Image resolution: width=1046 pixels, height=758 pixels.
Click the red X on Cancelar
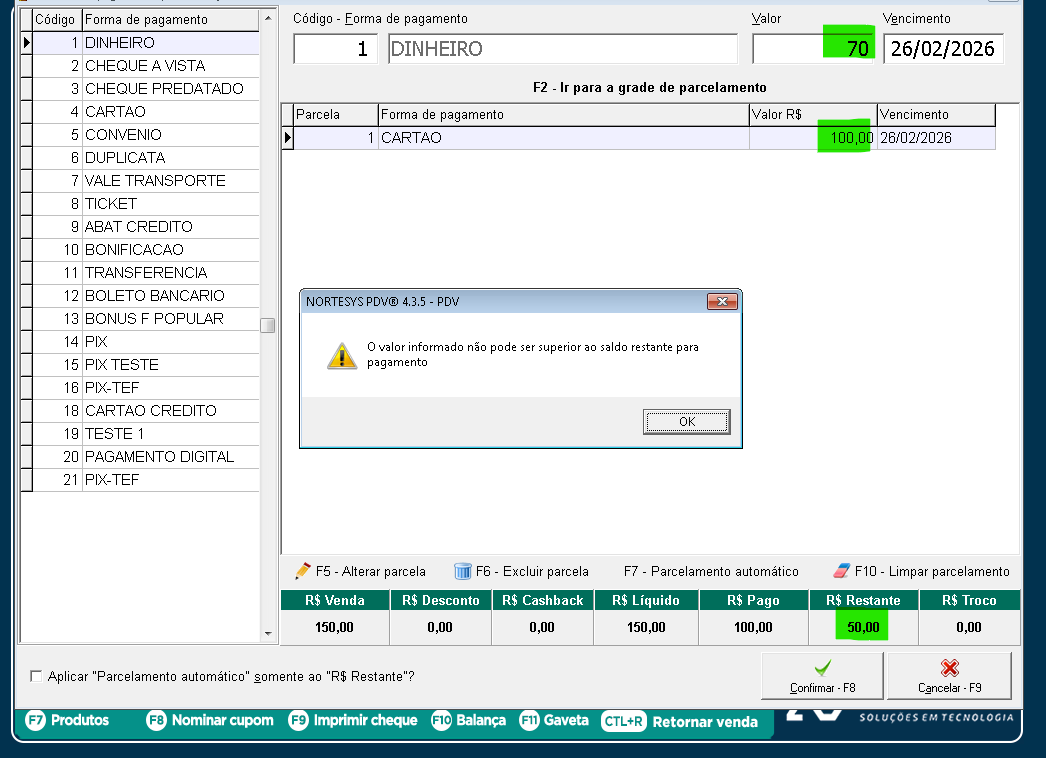point(949,668)
